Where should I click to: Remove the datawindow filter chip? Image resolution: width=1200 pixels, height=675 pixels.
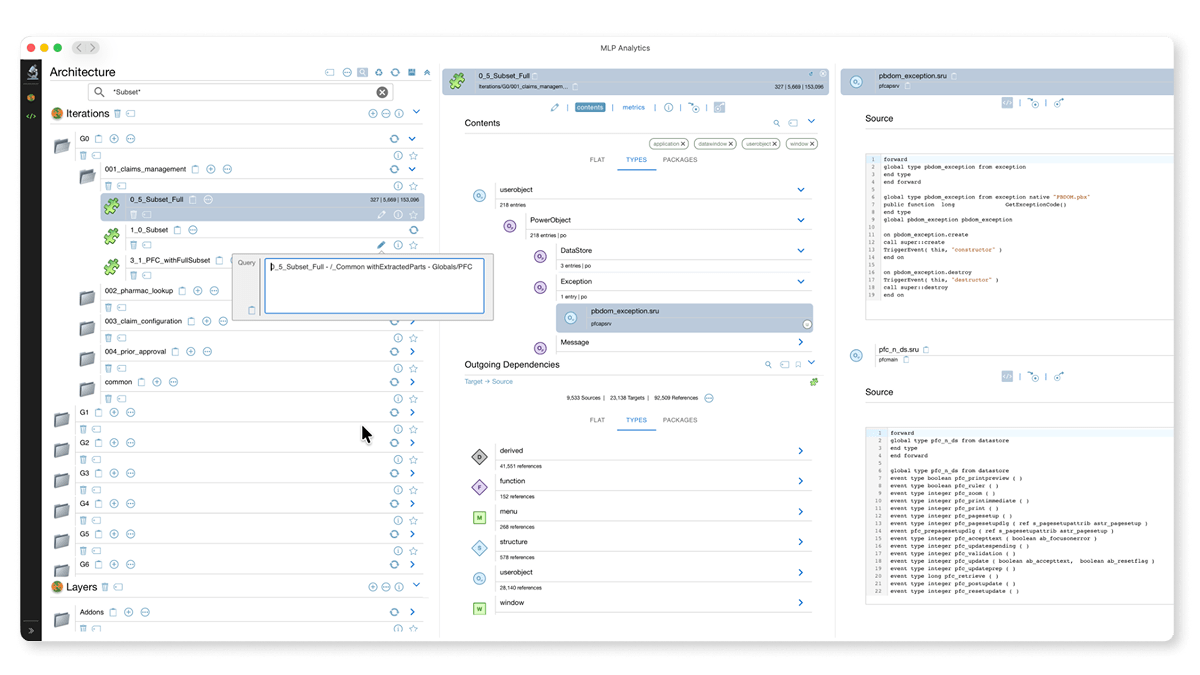pyautogui.click(x=731, y=144)
